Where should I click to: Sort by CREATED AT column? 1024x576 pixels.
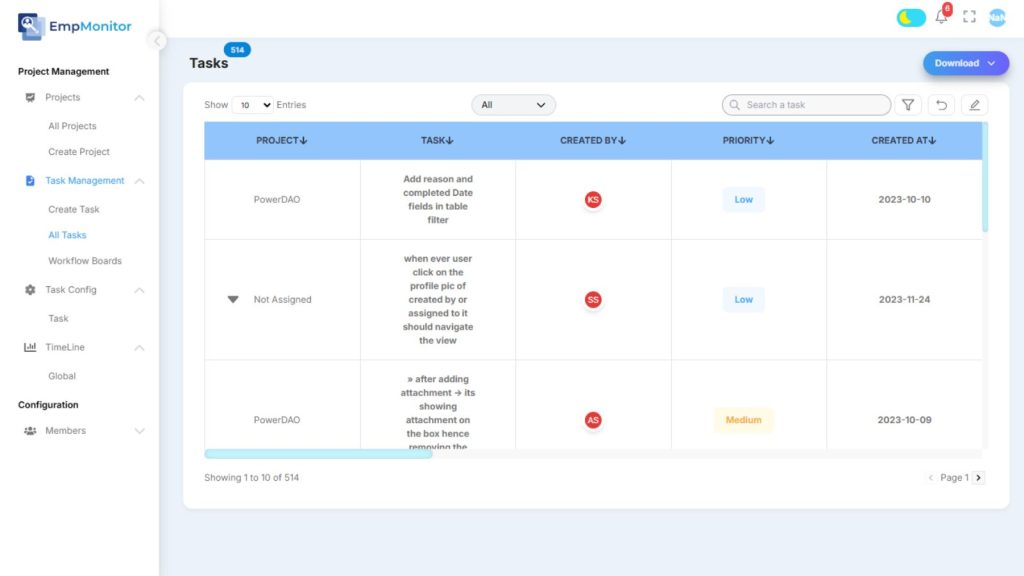(904, 140)
